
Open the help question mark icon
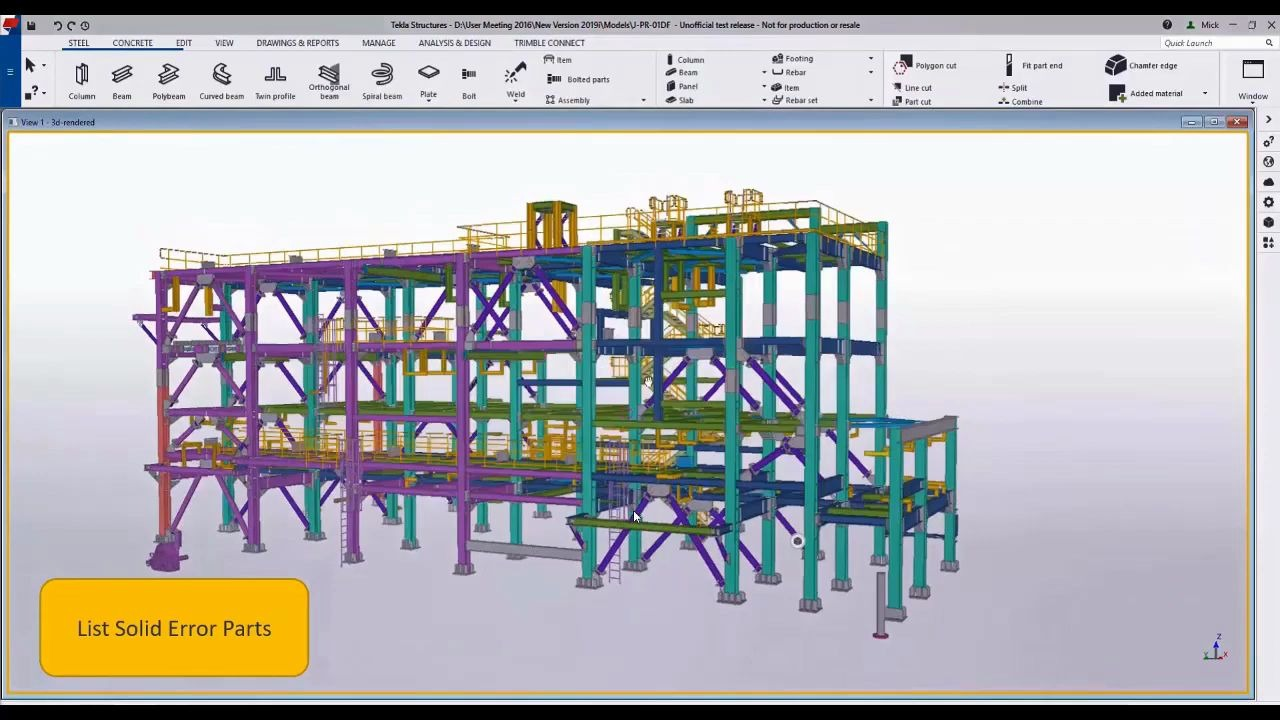point(1167,25)
